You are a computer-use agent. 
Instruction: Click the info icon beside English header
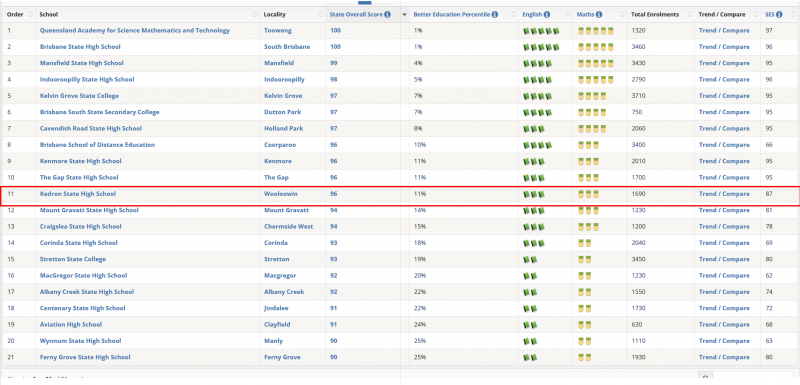(x=547, y=15)
